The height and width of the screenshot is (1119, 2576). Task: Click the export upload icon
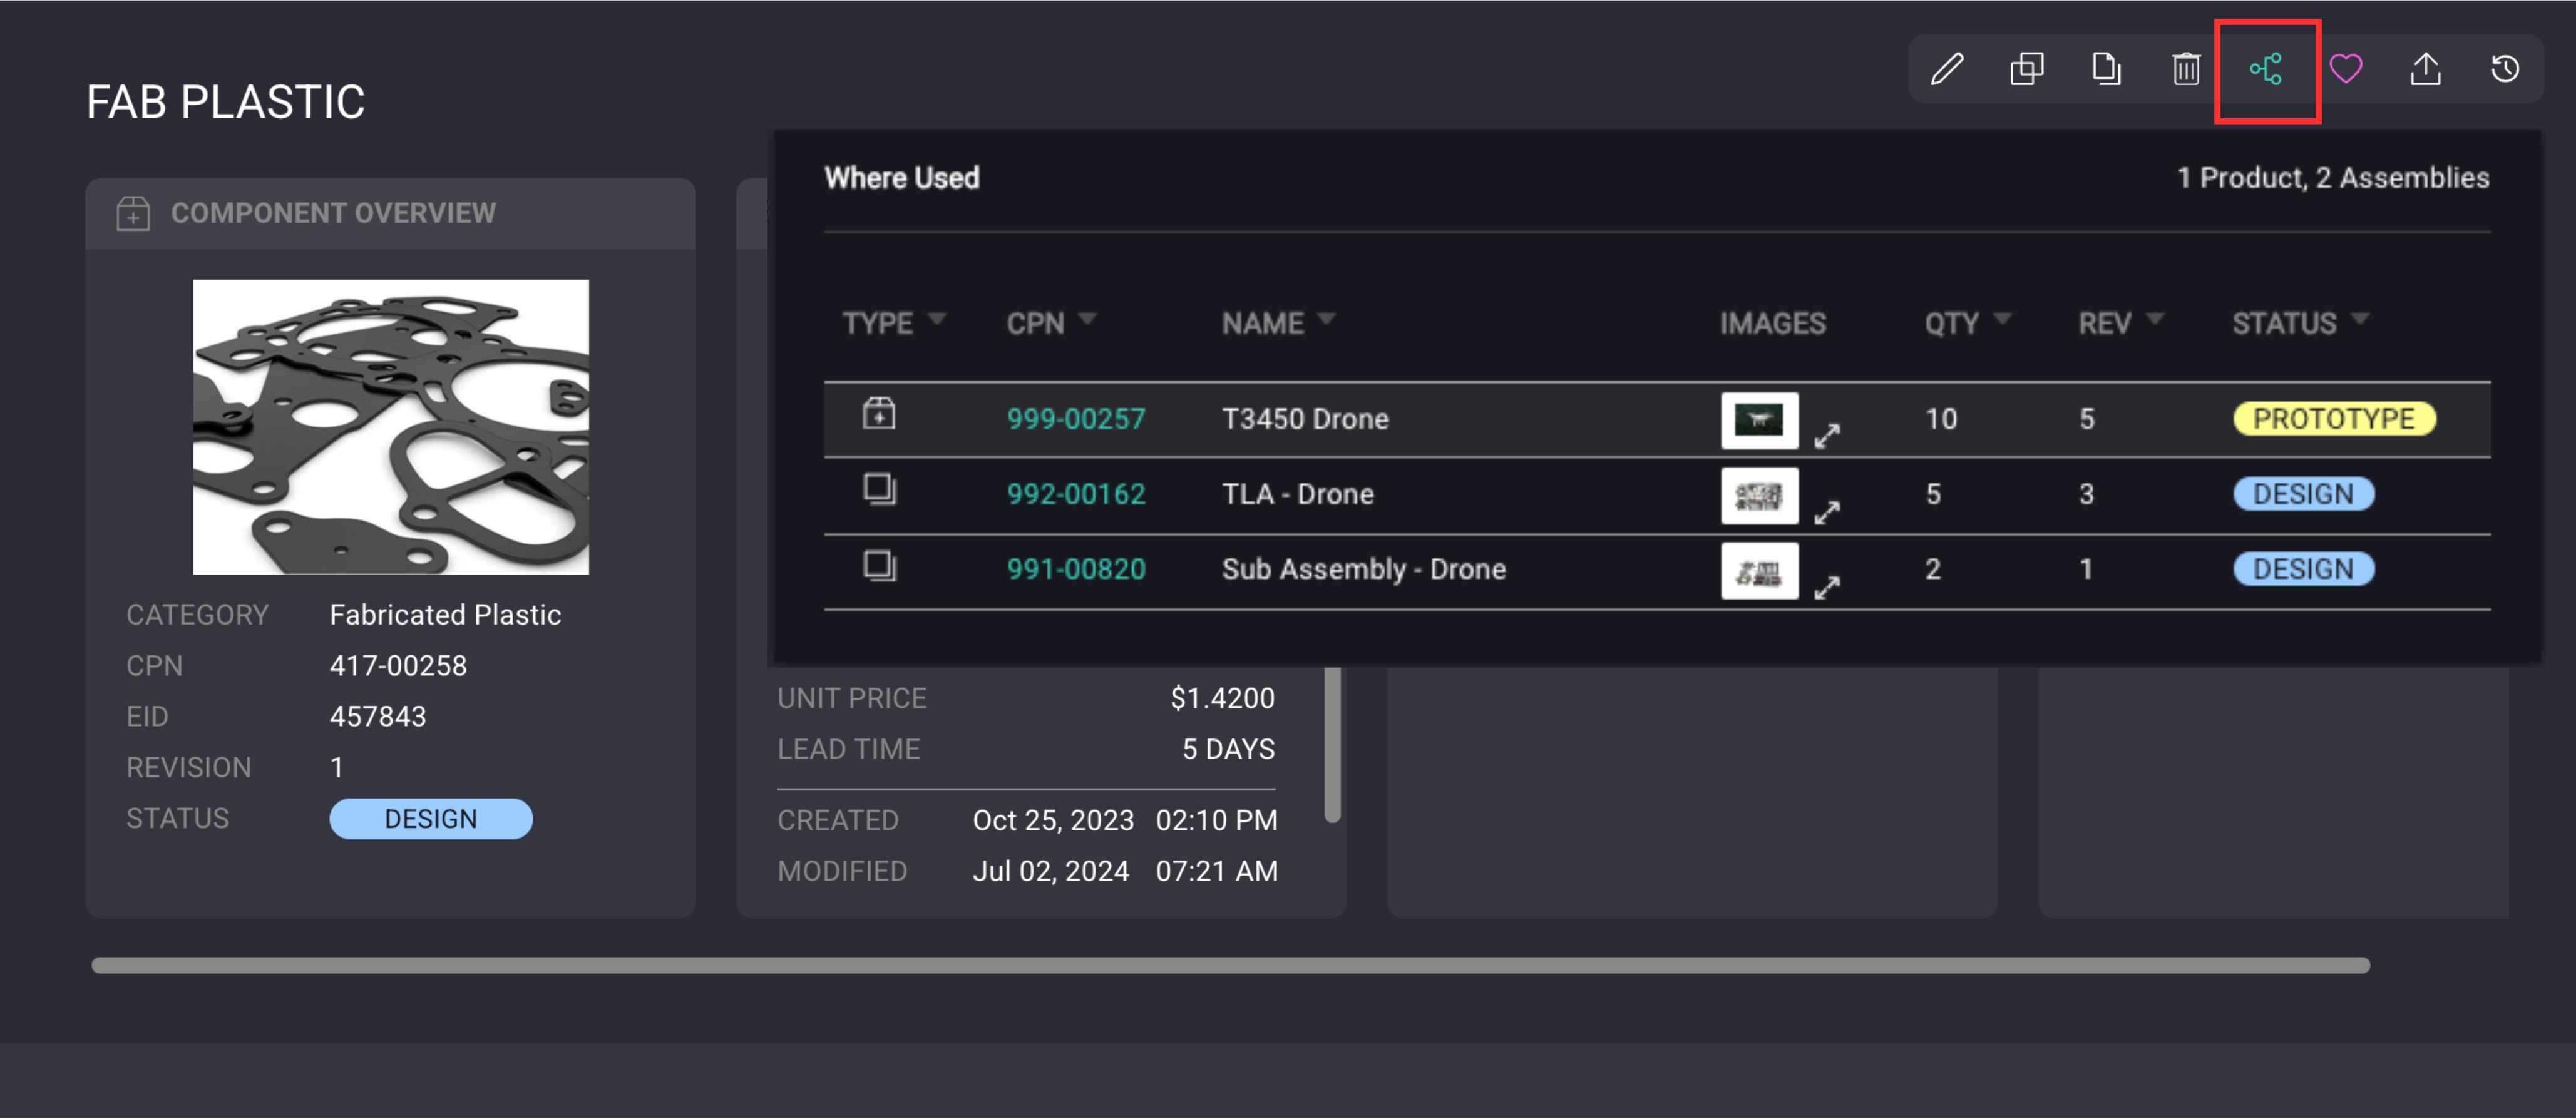[x=2426, y=69]
